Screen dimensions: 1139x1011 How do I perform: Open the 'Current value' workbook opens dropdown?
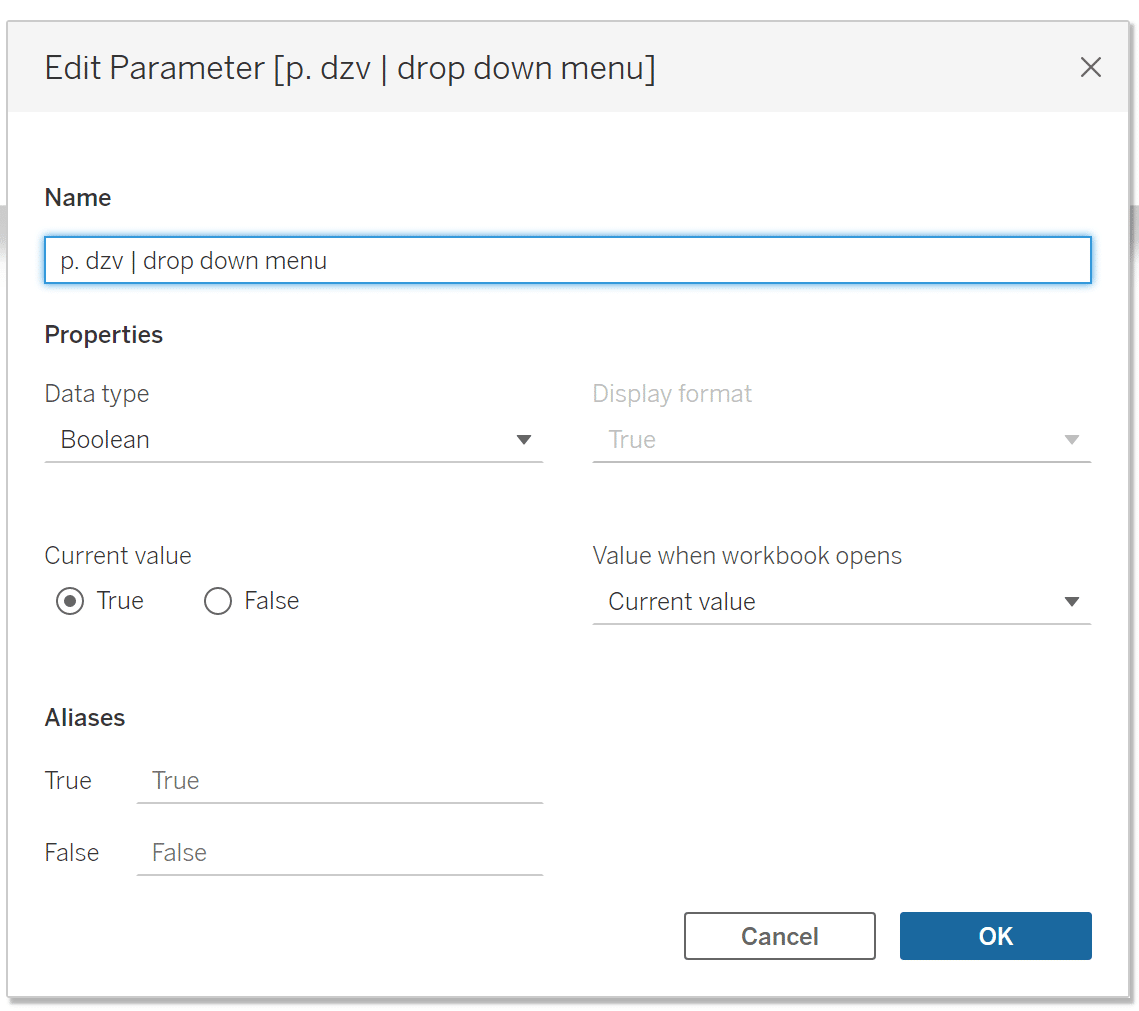(x=842, y=601)
